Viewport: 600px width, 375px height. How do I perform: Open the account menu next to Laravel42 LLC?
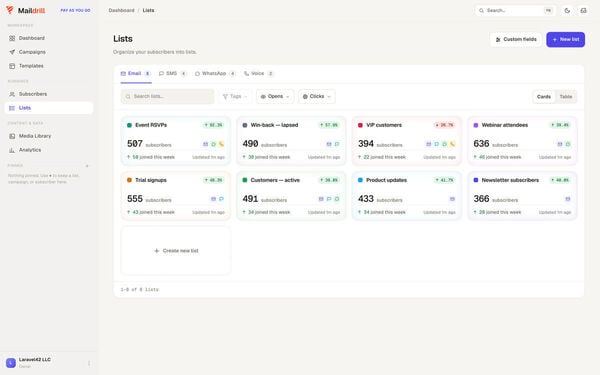89,363
